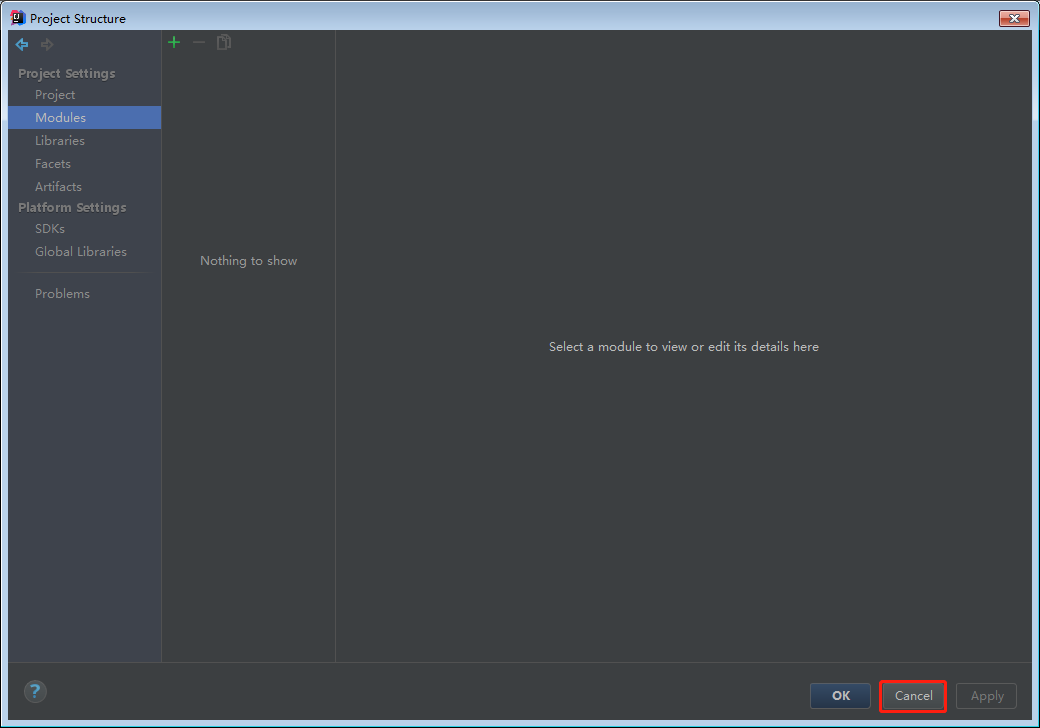The image size is (1040, 728).
Task: Click the empty 'Nothing to show' module list
Action: pos(248,261)
